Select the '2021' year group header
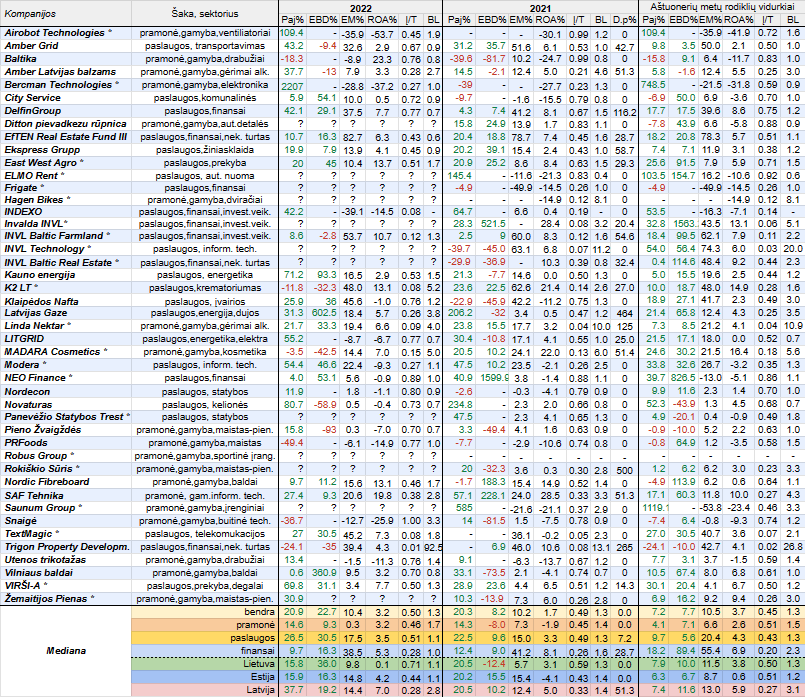 tap(540, 8)
